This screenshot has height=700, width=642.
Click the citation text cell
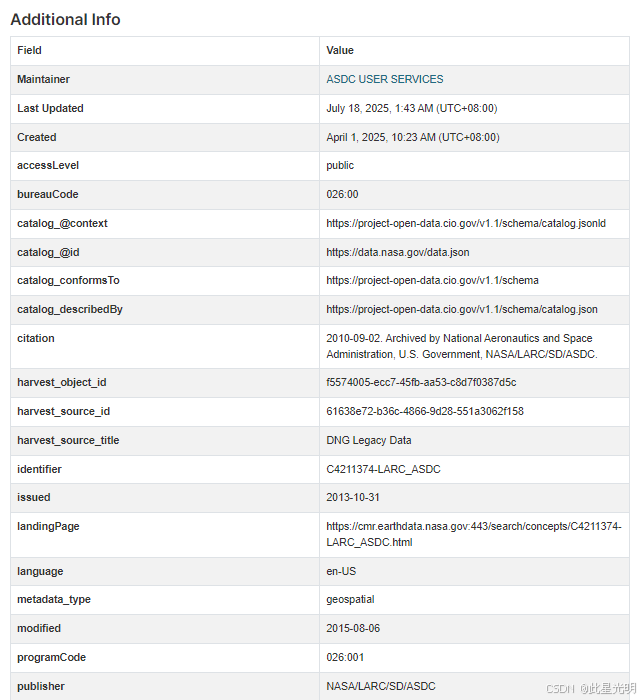click(x=461, y=346)
